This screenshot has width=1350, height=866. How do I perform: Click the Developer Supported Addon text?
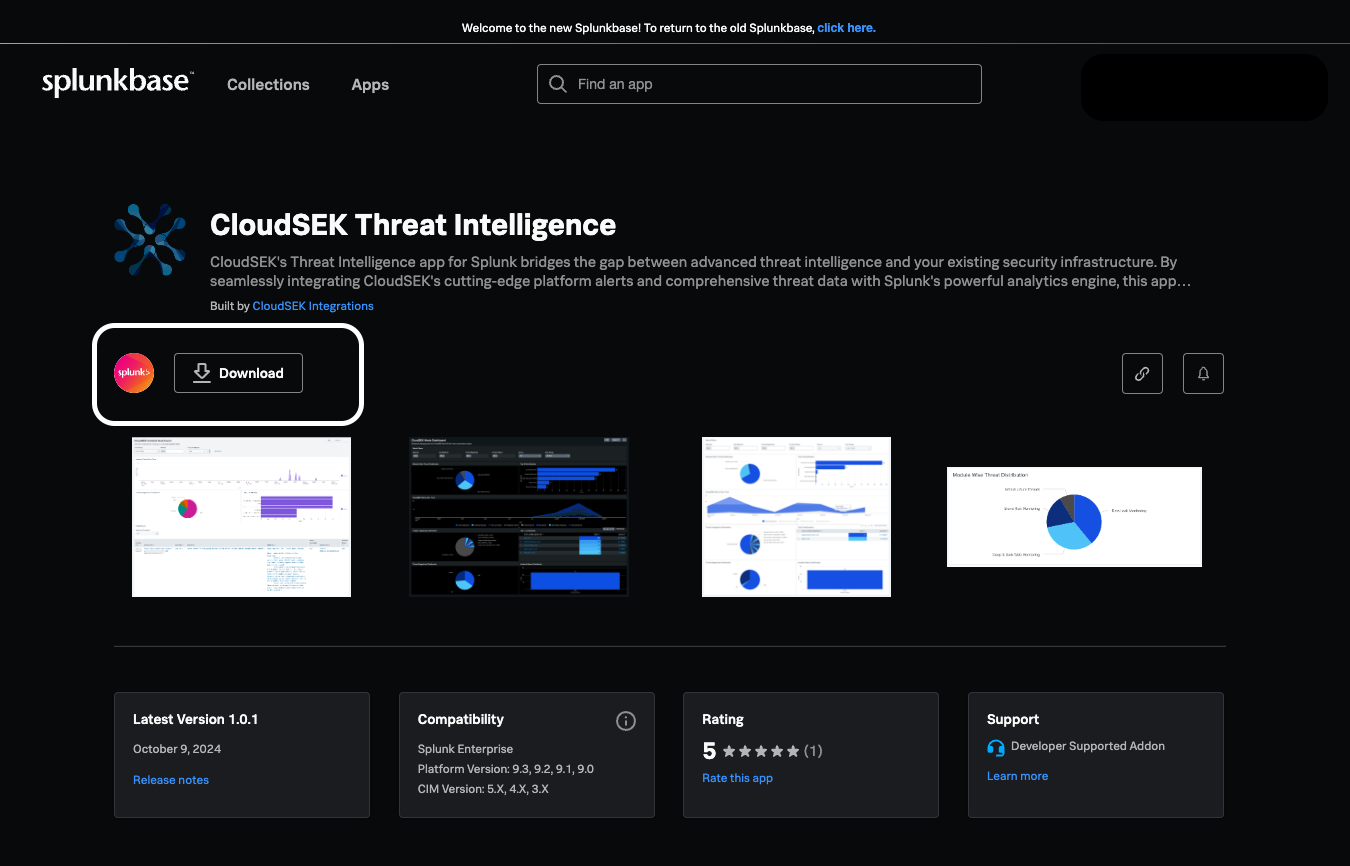[1088, 746]
